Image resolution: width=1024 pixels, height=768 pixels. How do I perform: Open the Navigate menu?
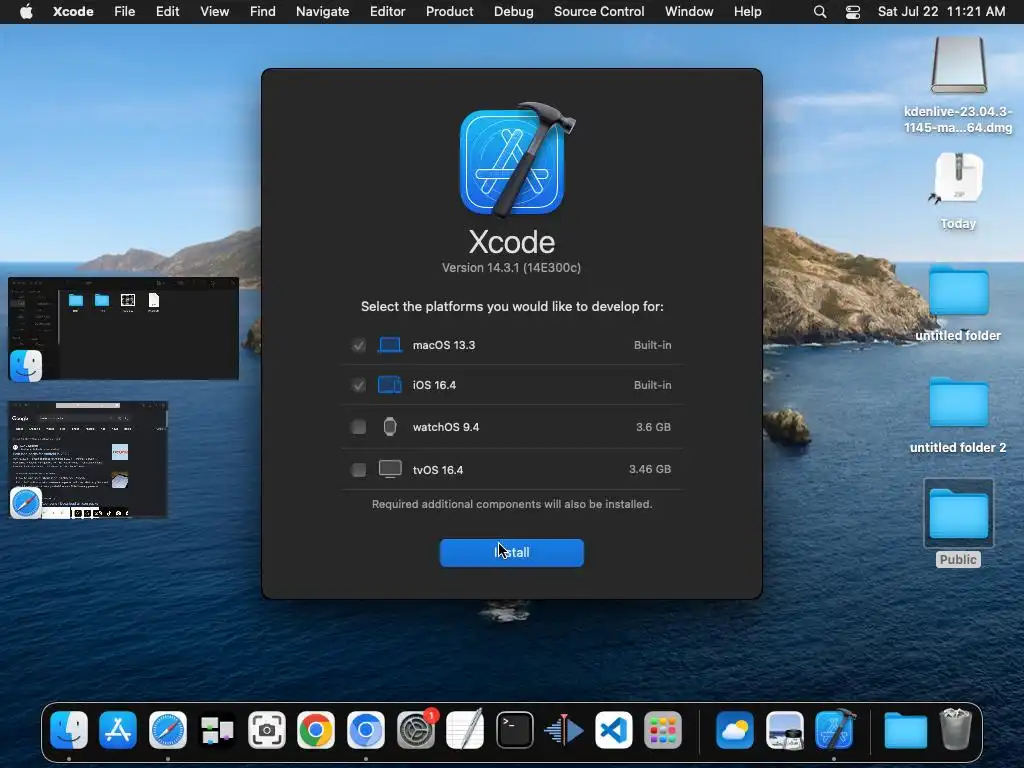[x=323, y=12]
